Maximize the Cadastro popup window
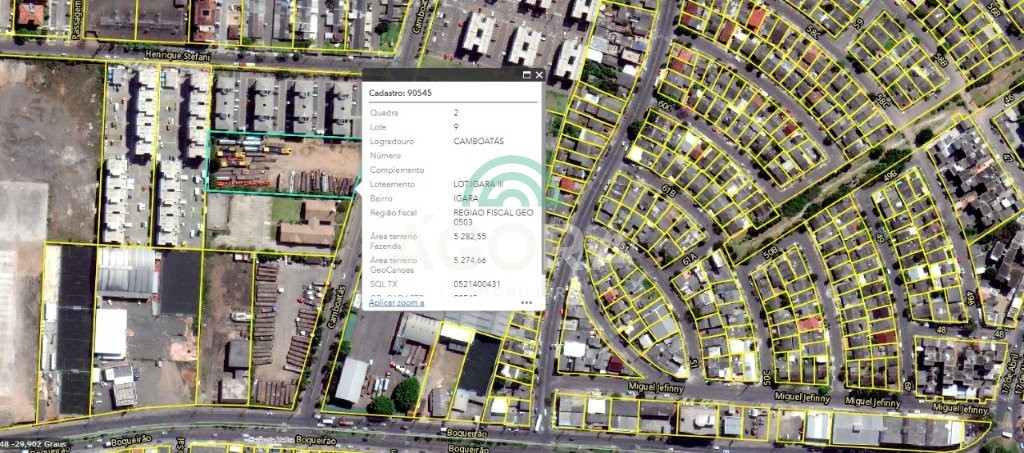The image size is (1024, 453). 526,75
